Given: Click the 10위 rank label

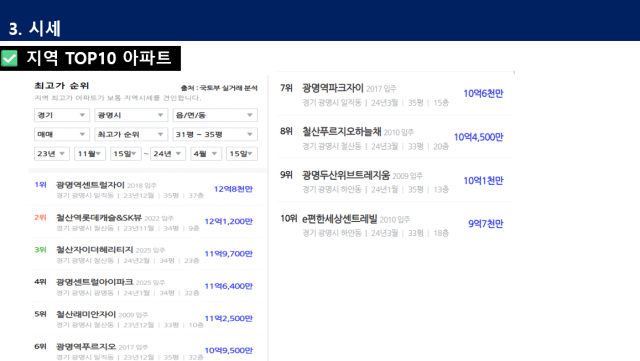Looking at the screenshot, I should click(289, 218).
